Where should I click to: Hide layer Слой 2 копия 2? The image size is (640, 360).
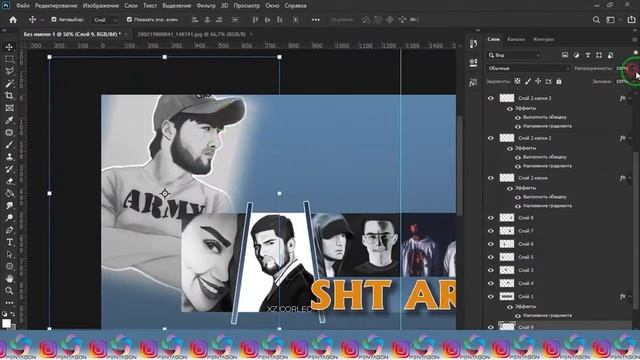(491, 138)
